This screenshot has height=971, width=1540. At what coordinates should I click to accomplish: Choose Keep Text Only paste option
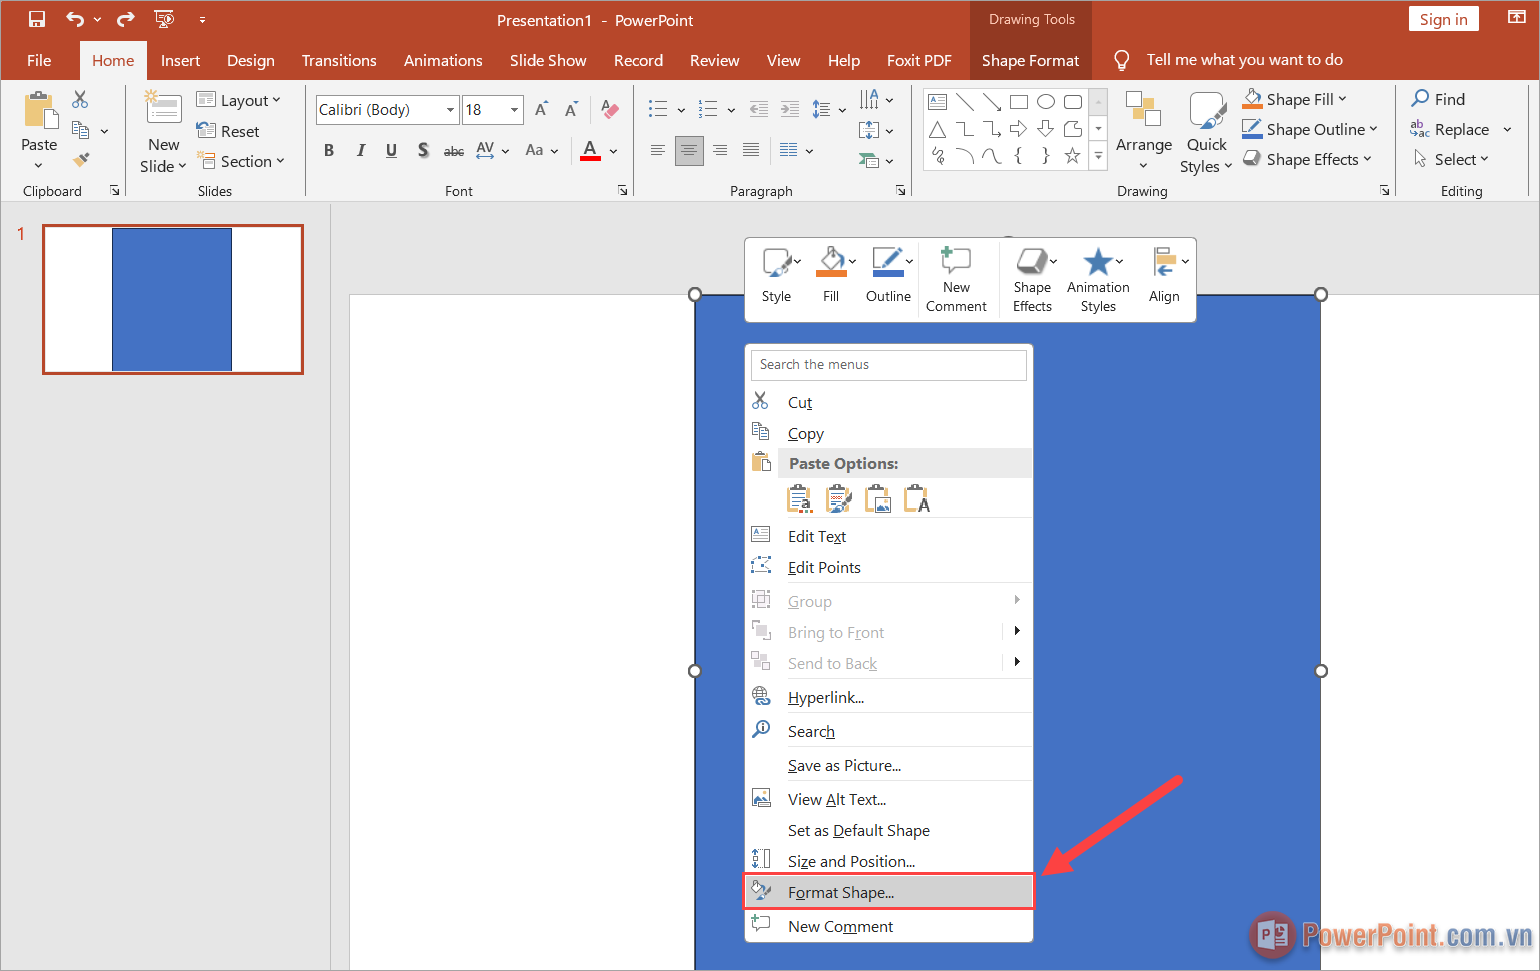(917, 498)
